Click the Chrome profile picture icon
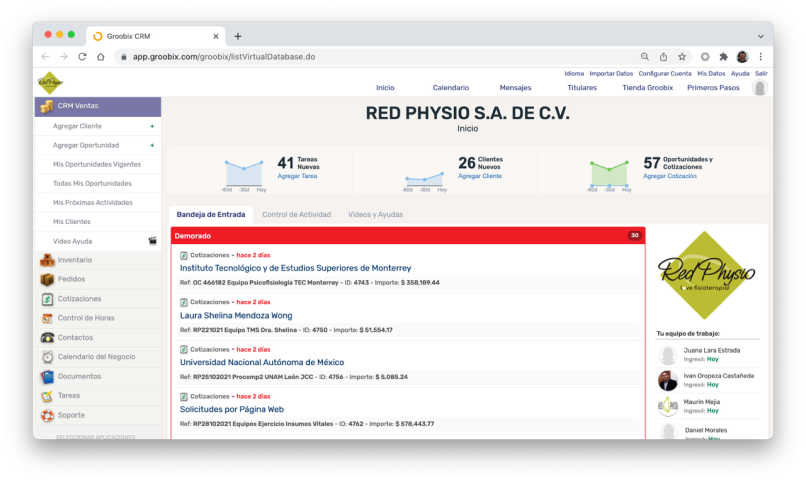 point(742,57)
